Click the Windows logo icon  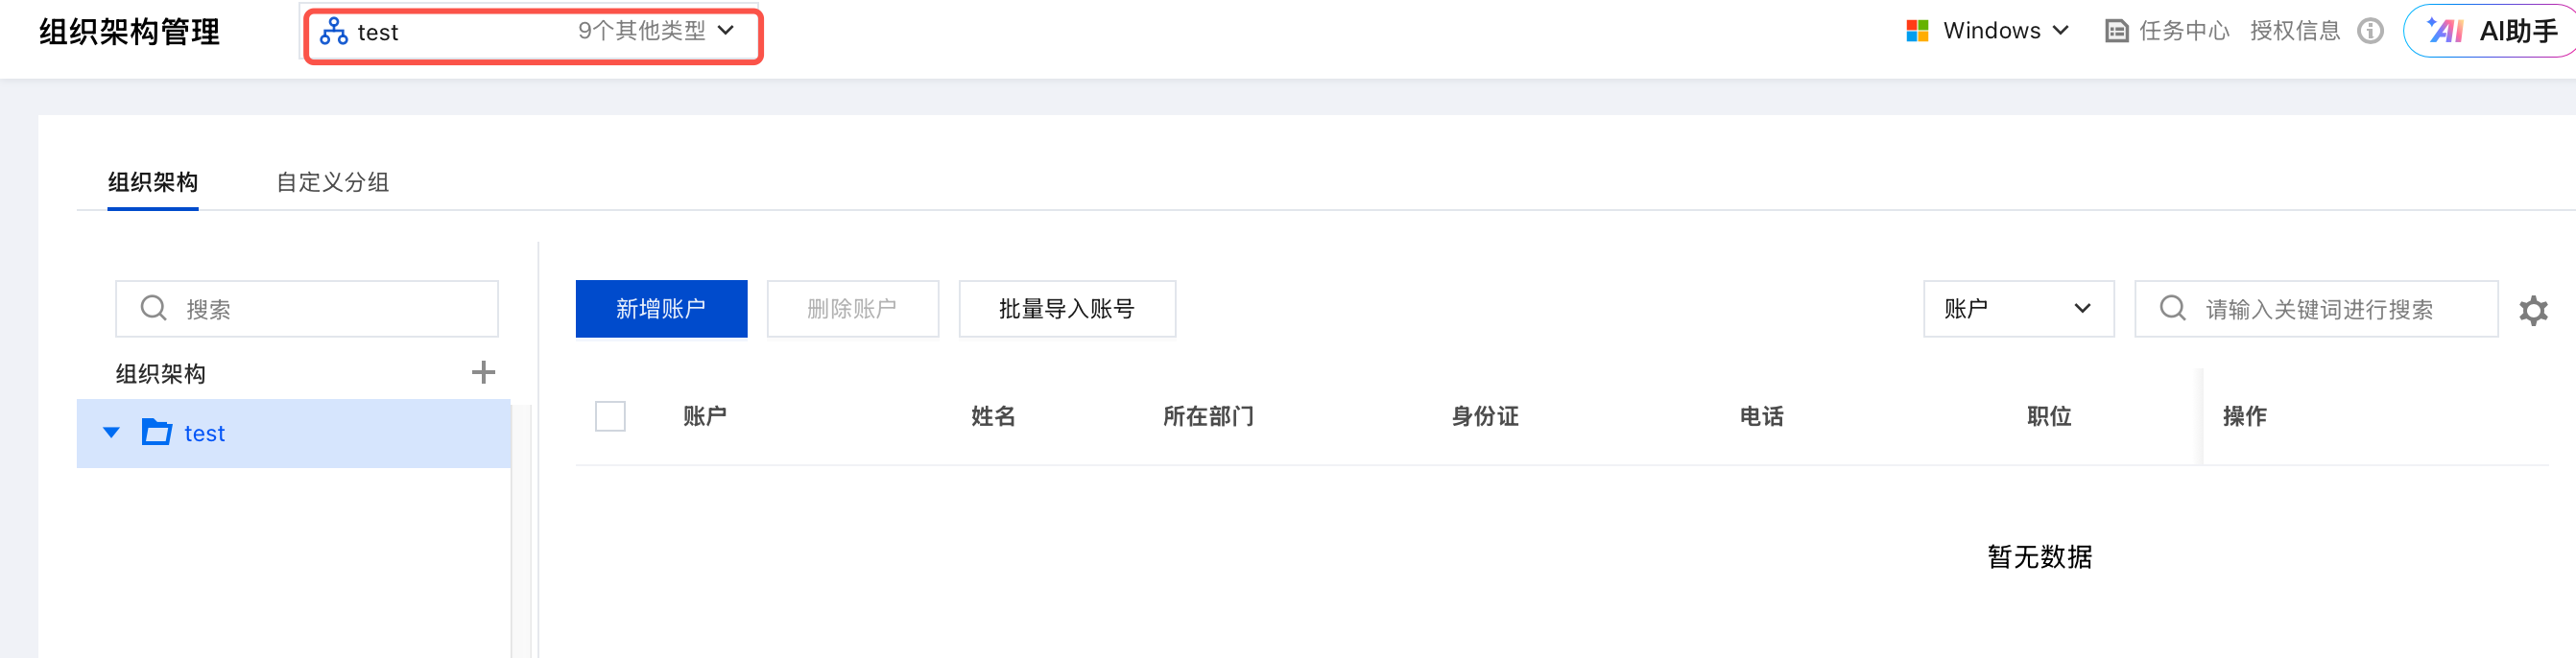1916,31
